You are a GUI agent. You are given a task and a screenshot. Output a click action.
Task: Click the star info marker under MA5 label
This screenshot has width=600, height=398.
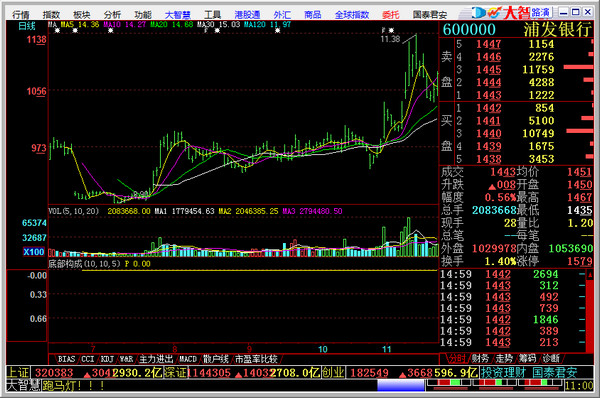click(75, 30)
